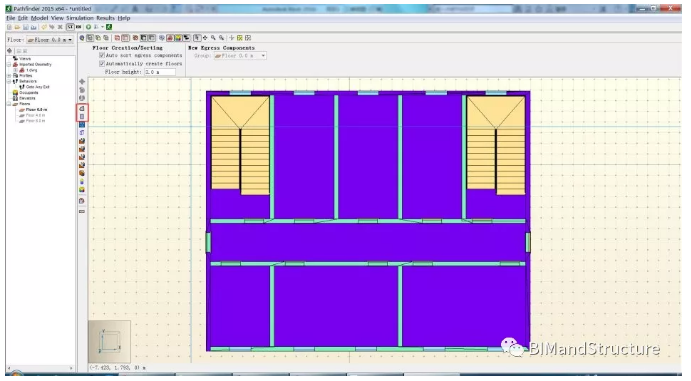Select the add occupant person tool
The image size is (691, 381).
tap(82, 181)
